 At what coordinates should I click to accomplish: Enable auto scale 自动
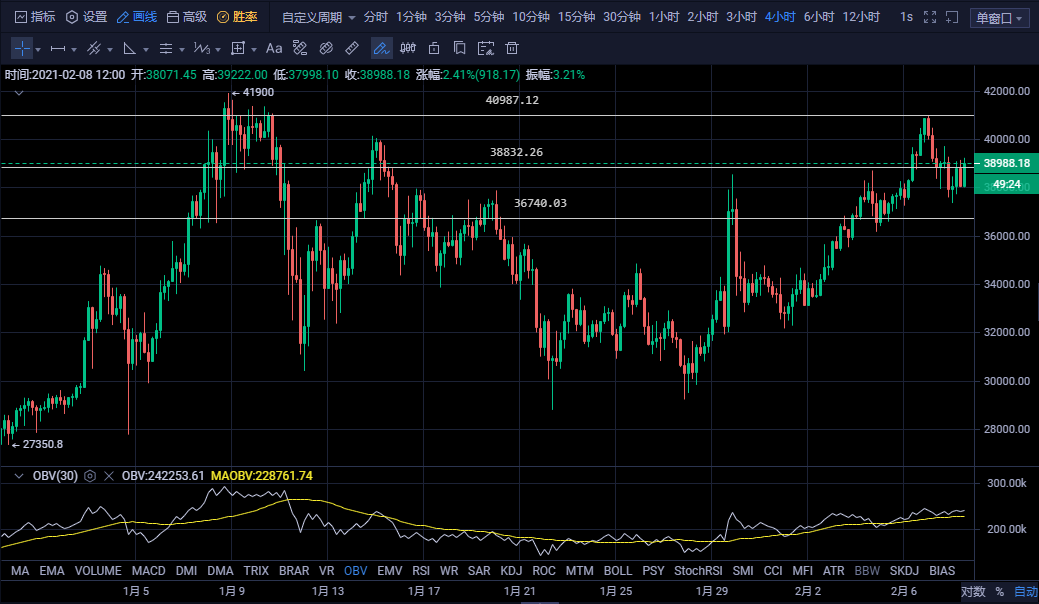coord(1025,592)
